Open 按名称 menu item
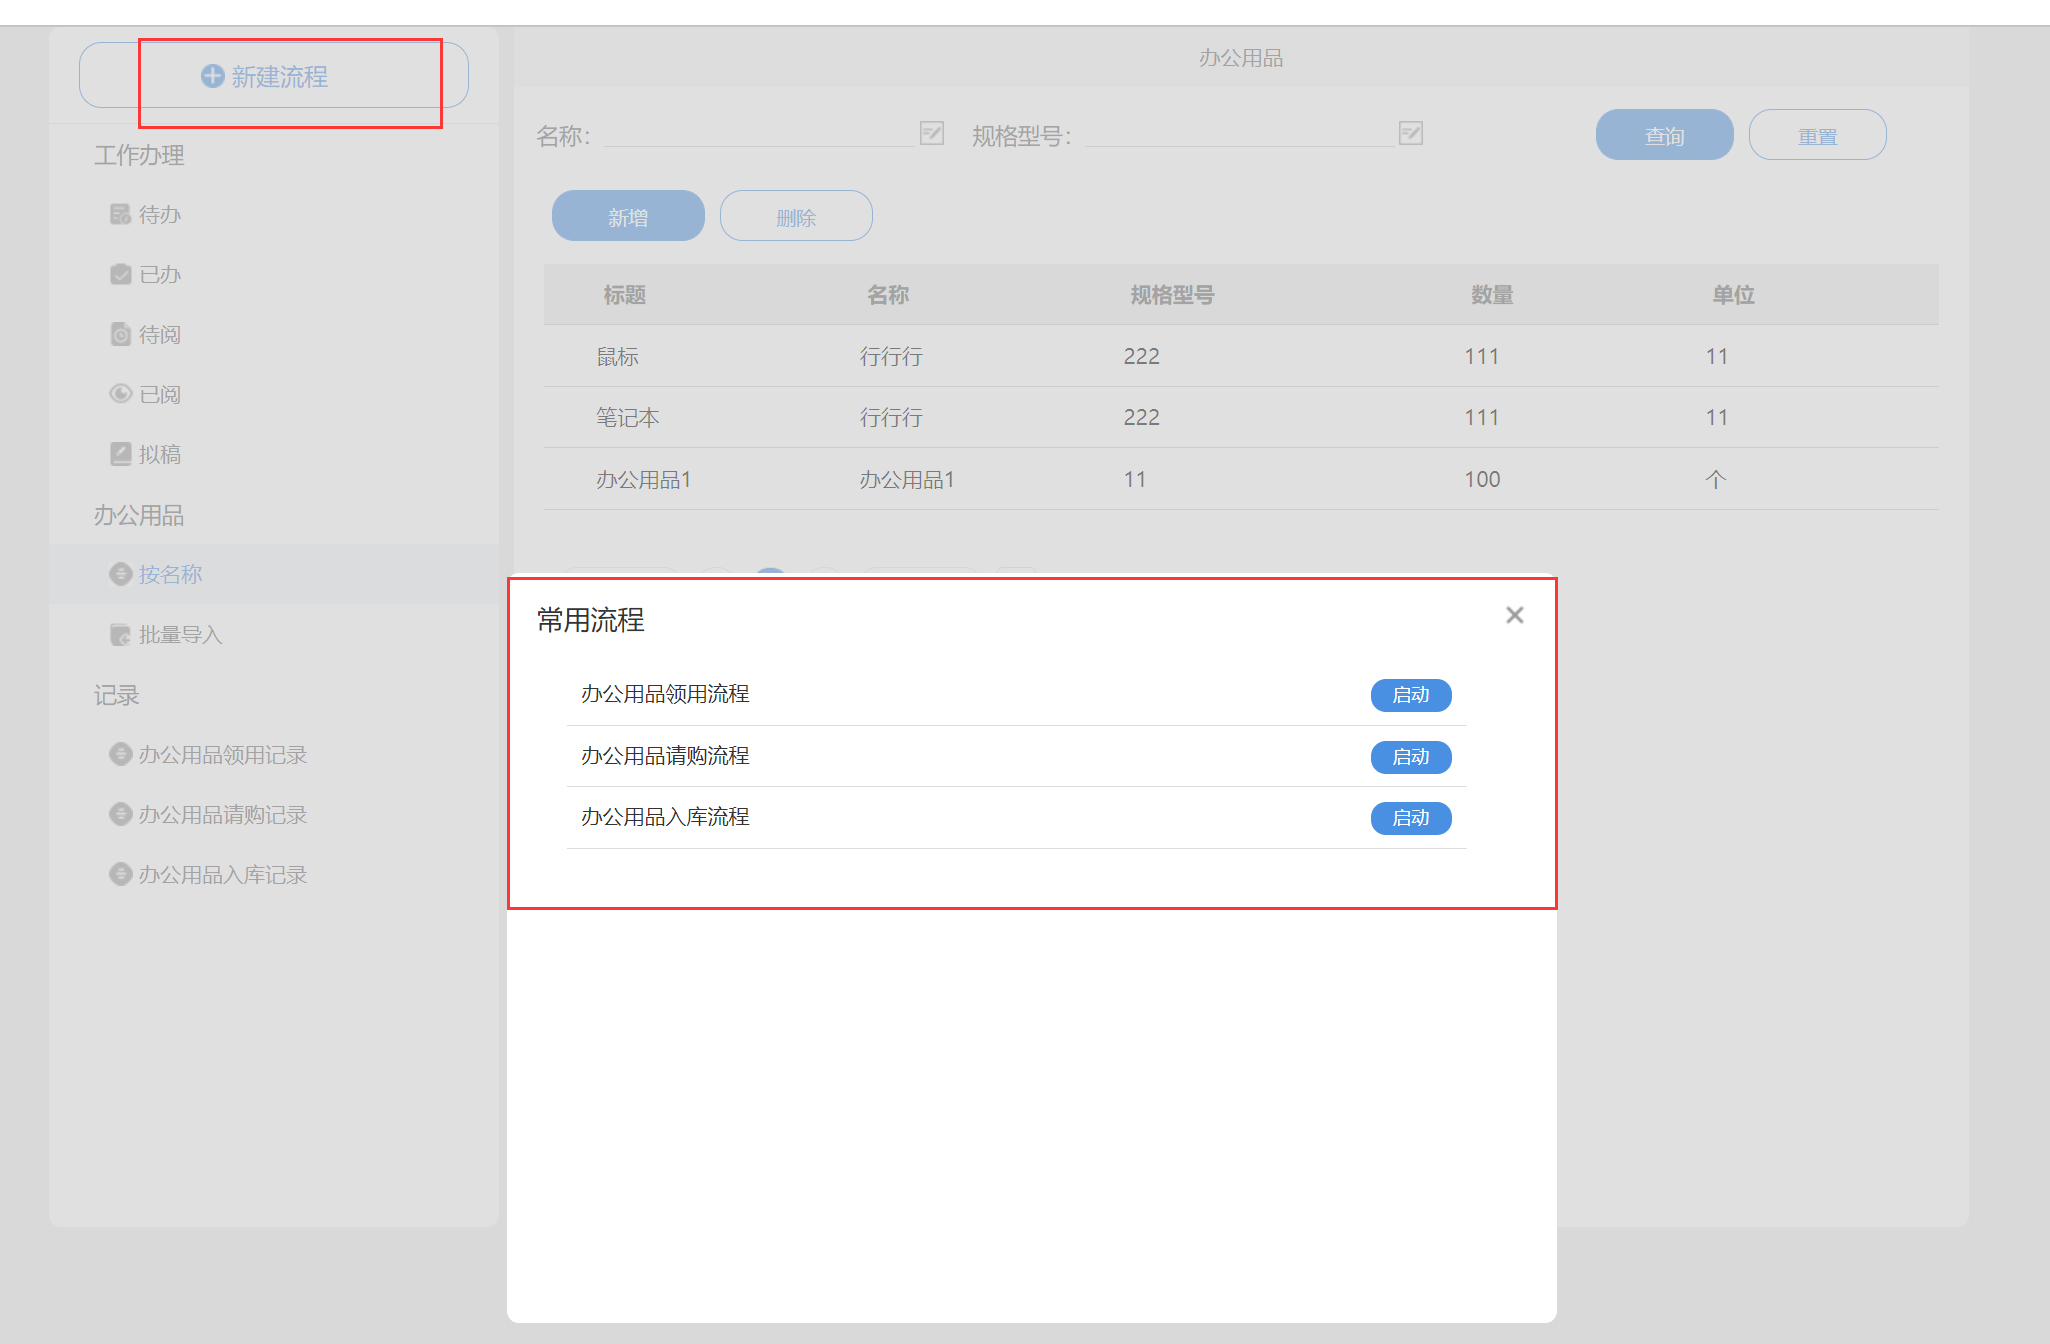The width and height of the screenshot is (2050, 1344). (170, 574)
